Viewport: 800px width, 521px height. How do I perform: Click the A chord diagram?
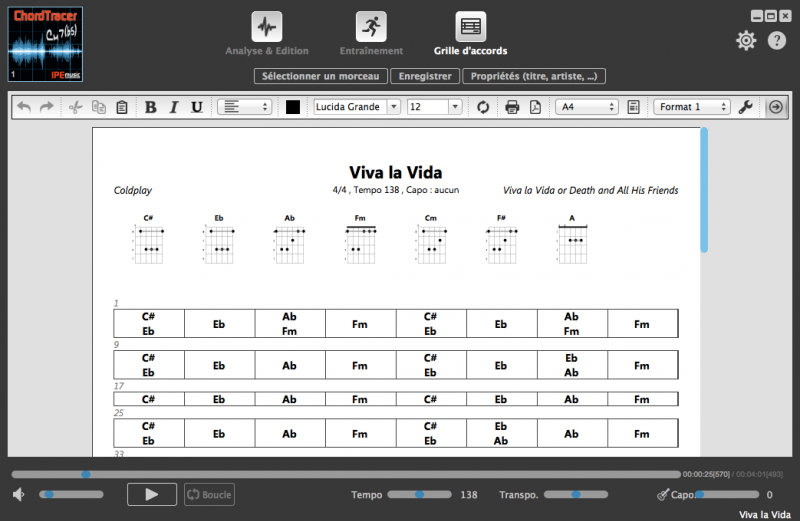point(572,239)
